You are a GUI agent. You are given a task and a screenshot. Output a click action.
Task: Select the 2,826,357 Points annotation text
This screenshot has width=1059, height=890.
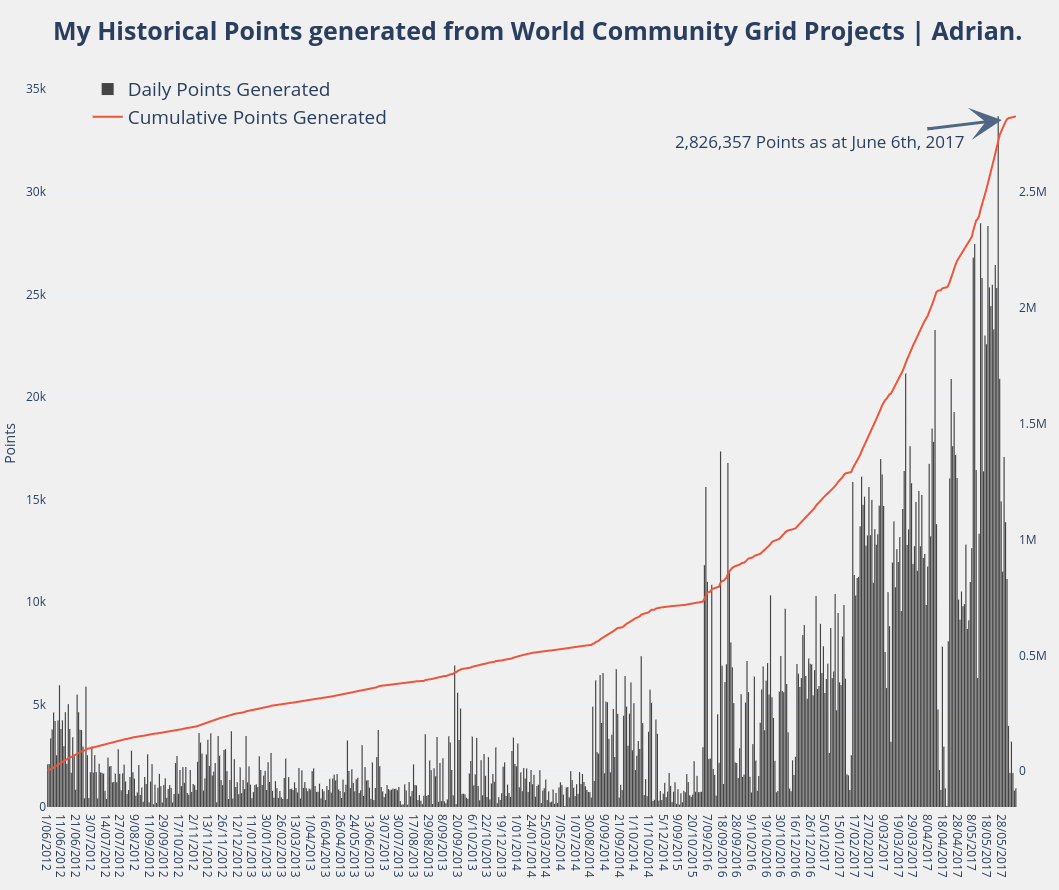819,142
